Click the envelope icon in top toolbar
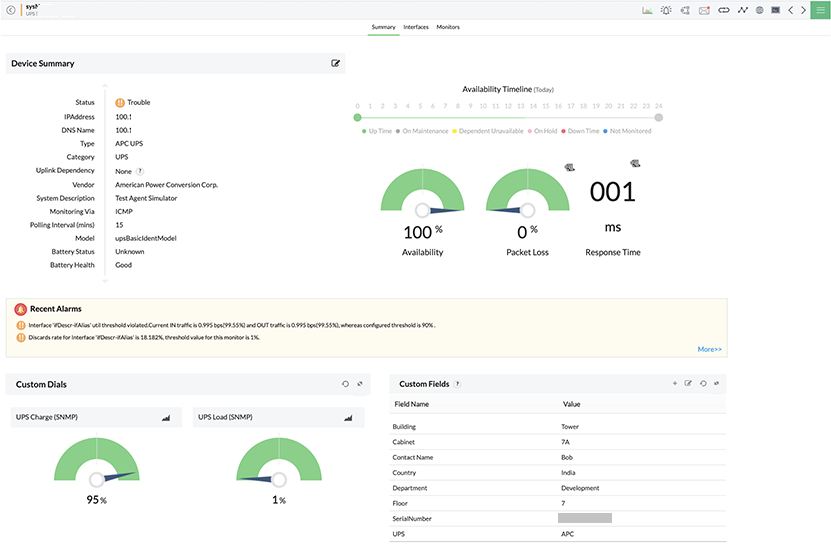This screenshot has width=831, height=558. [x=704, y=10]
